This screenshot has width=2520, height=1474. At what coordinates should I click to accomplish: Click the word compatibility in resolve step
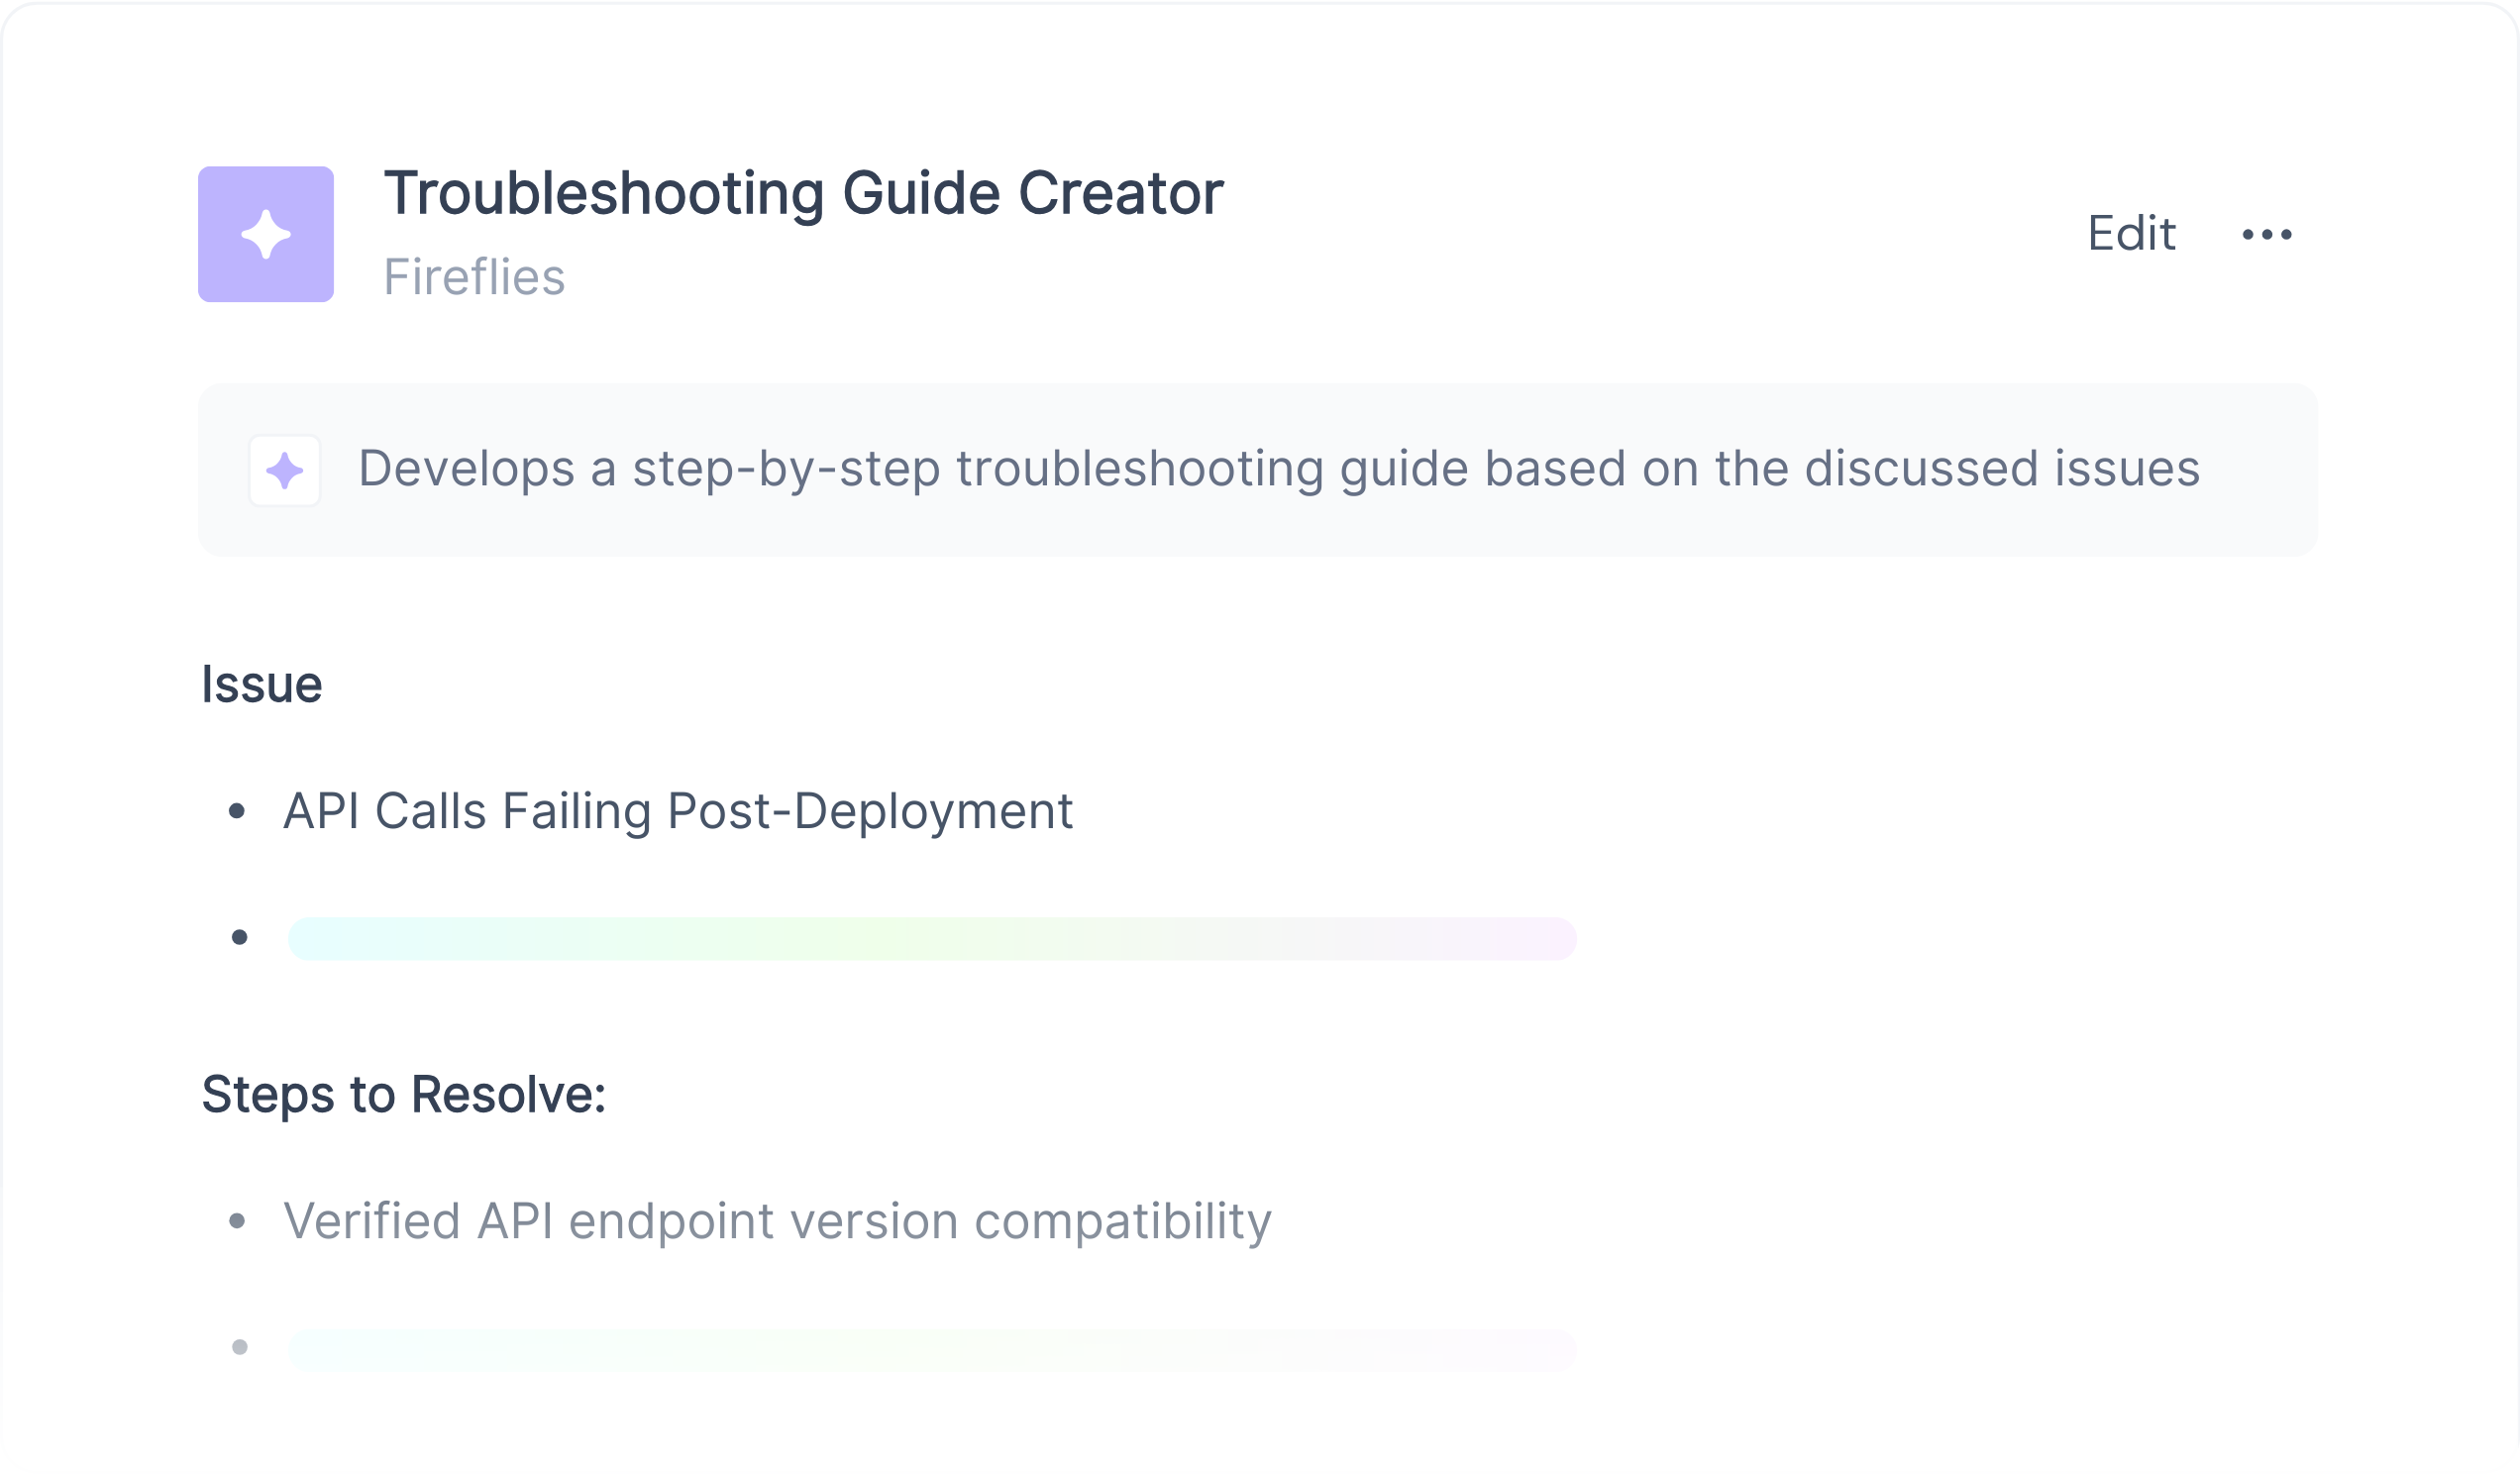click(x=1122, y=1221)
